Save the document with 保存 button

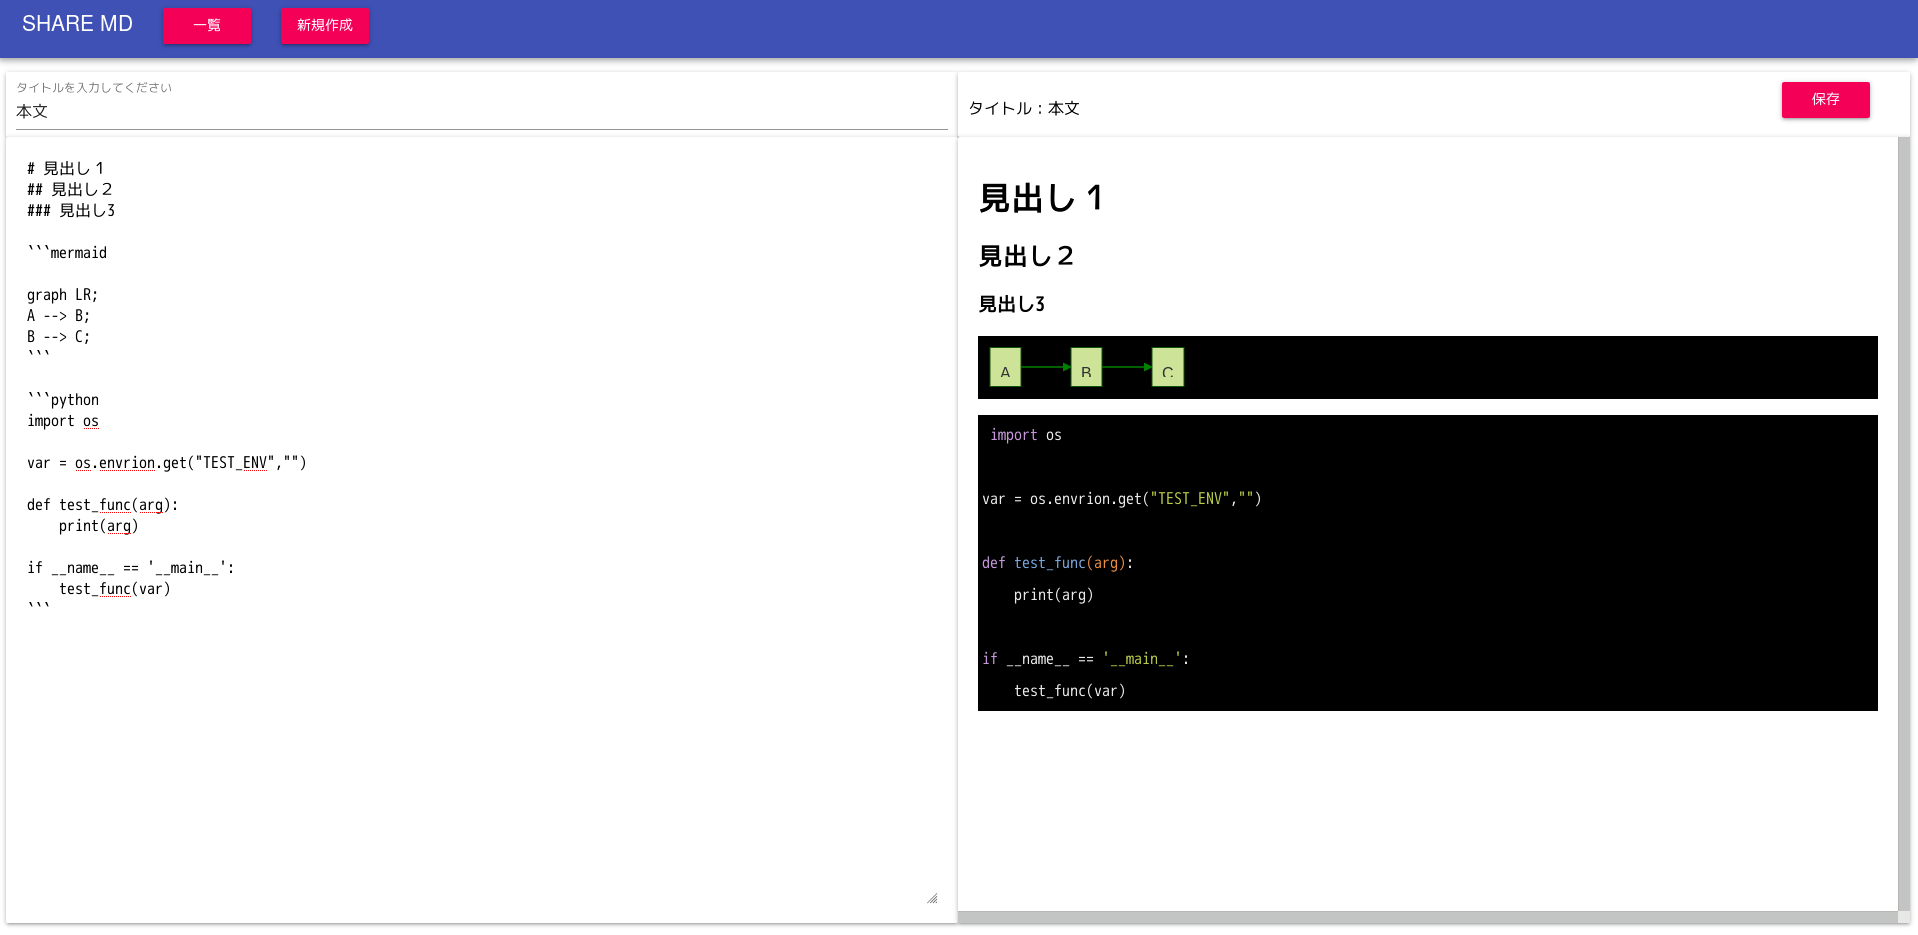pyautogui.click(x=1825, y=99)
